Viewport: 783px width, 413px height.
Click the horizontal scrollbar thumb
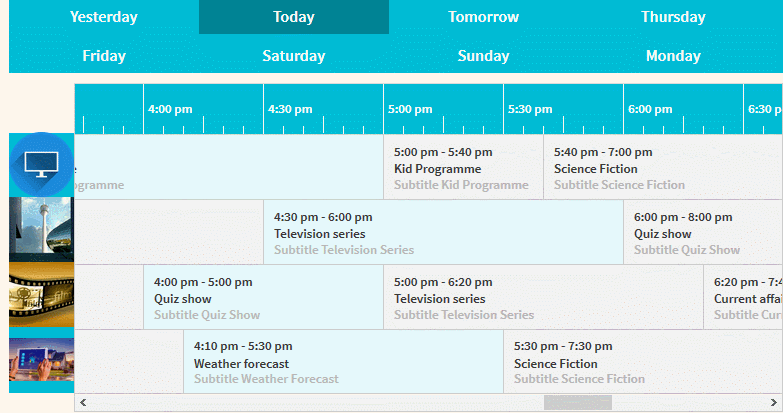point(578,403)
